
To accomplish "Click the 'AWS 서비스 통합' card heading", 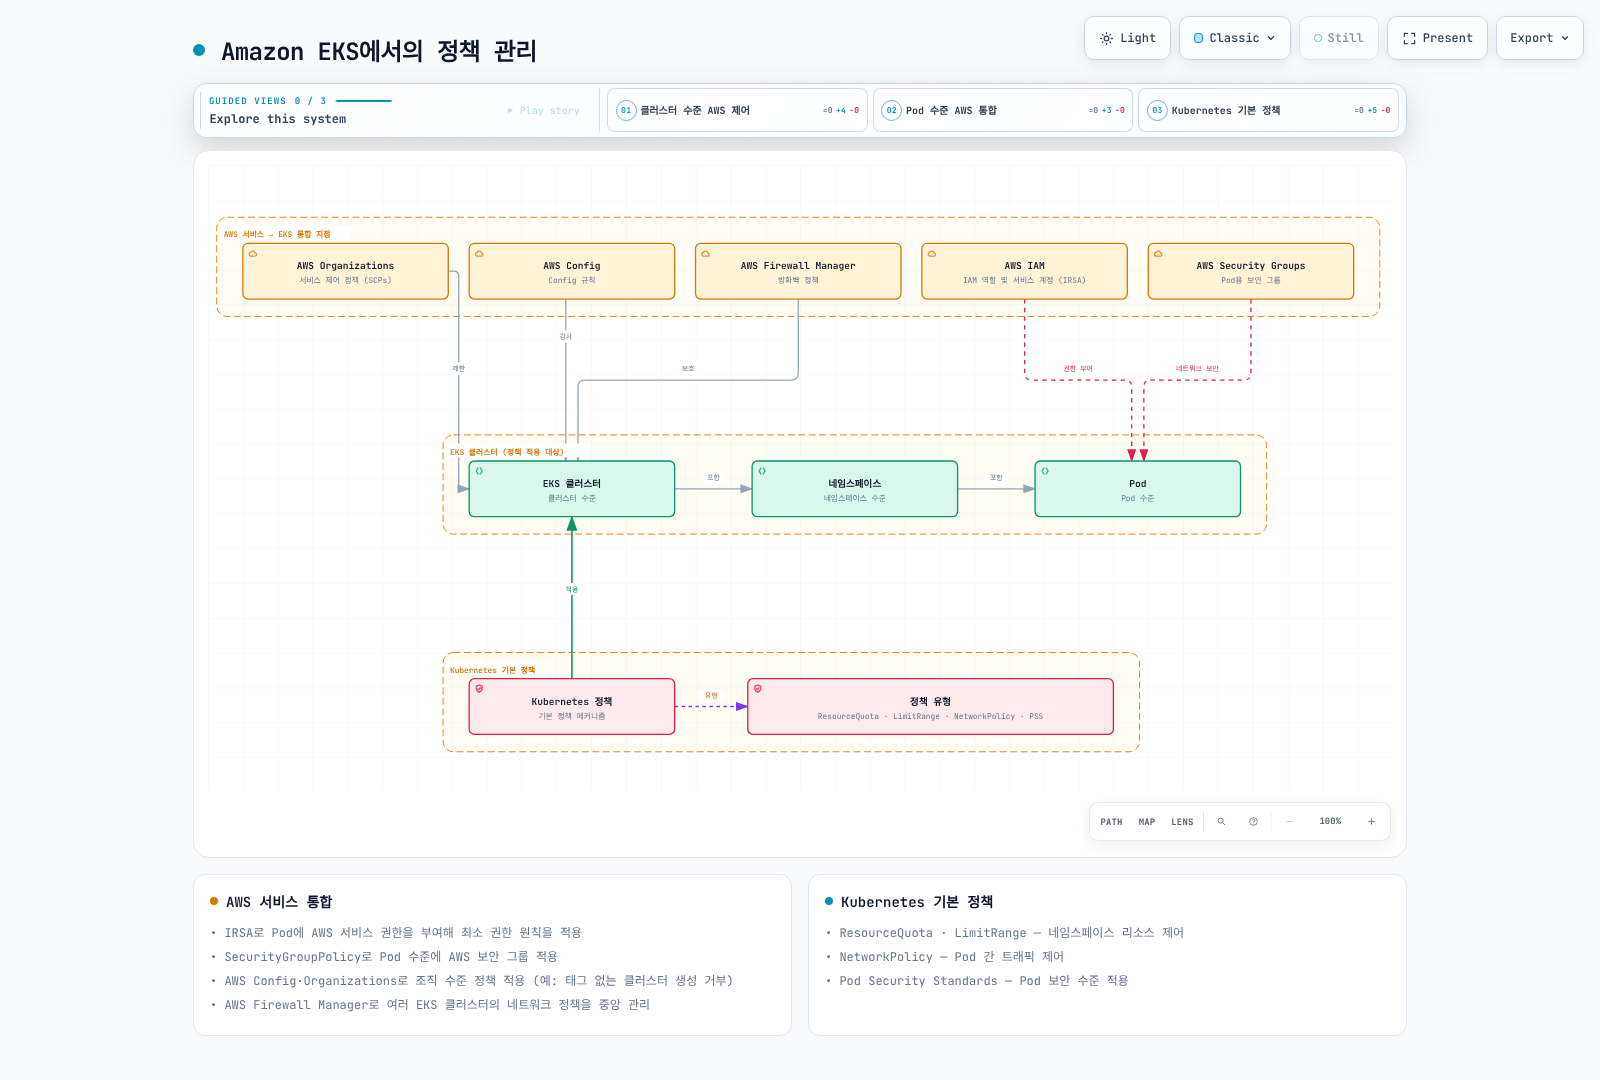I will (x=279, y=902).
